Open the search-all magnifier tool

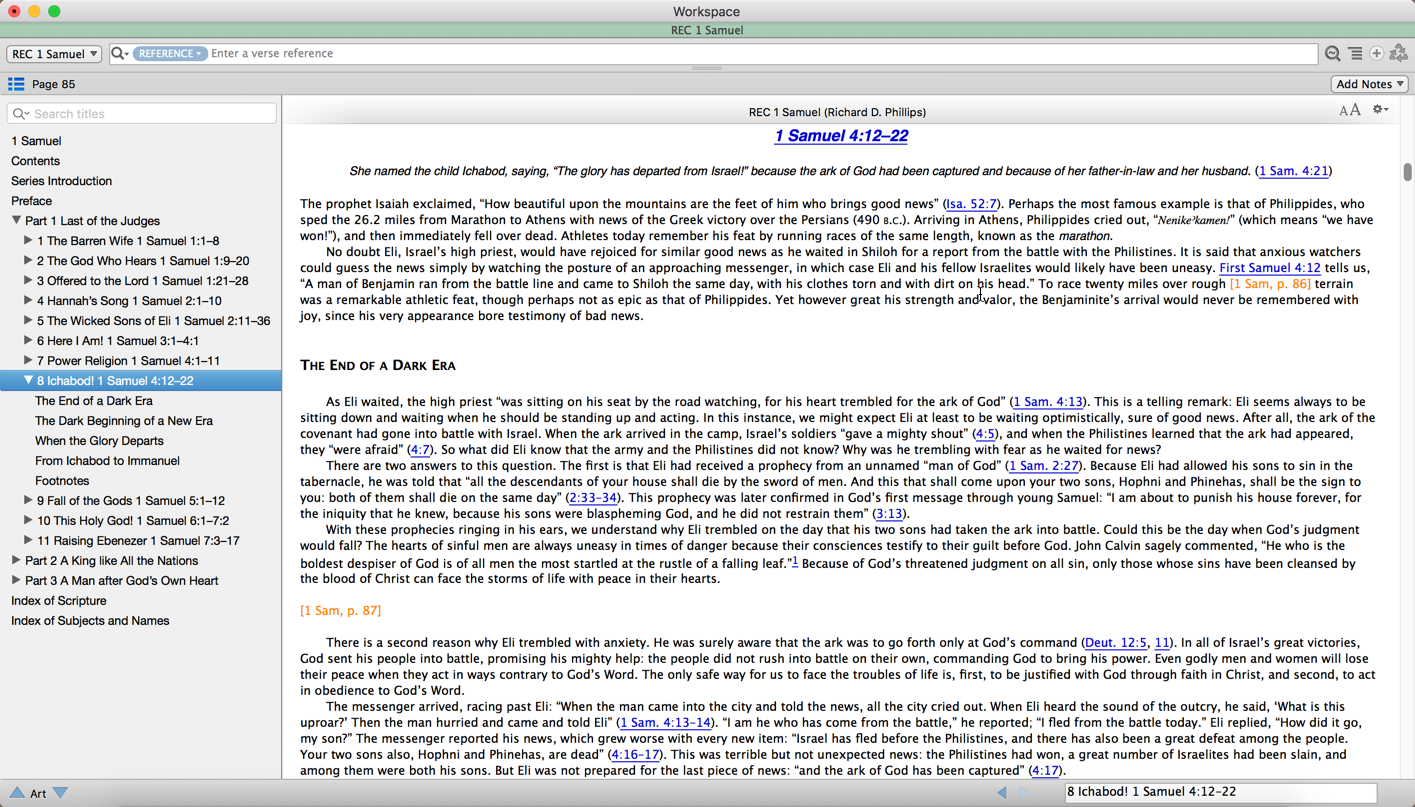click(x=1333, y=53)
